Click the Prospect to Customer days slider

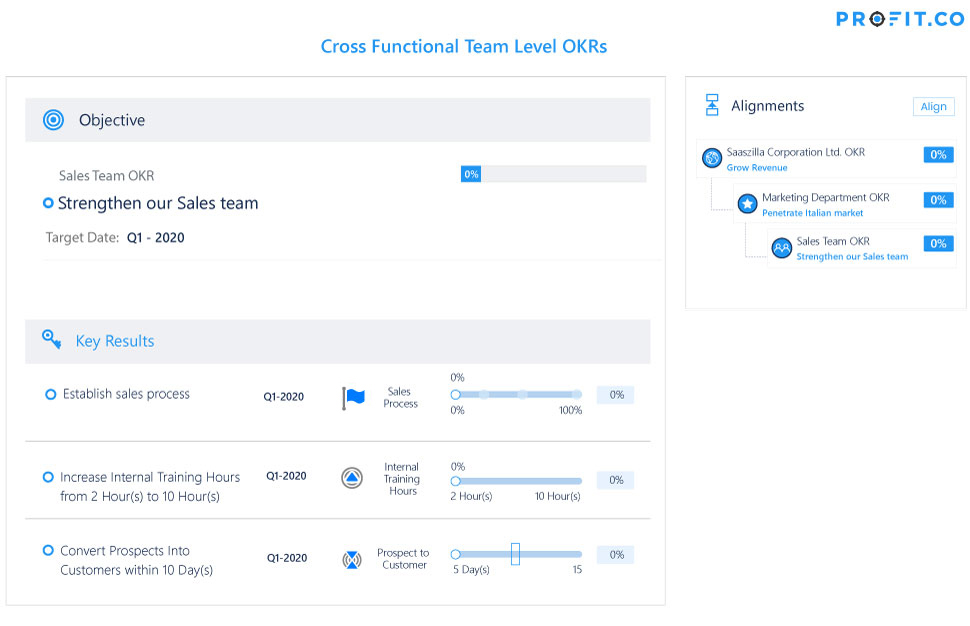click(x=517, y=554)
